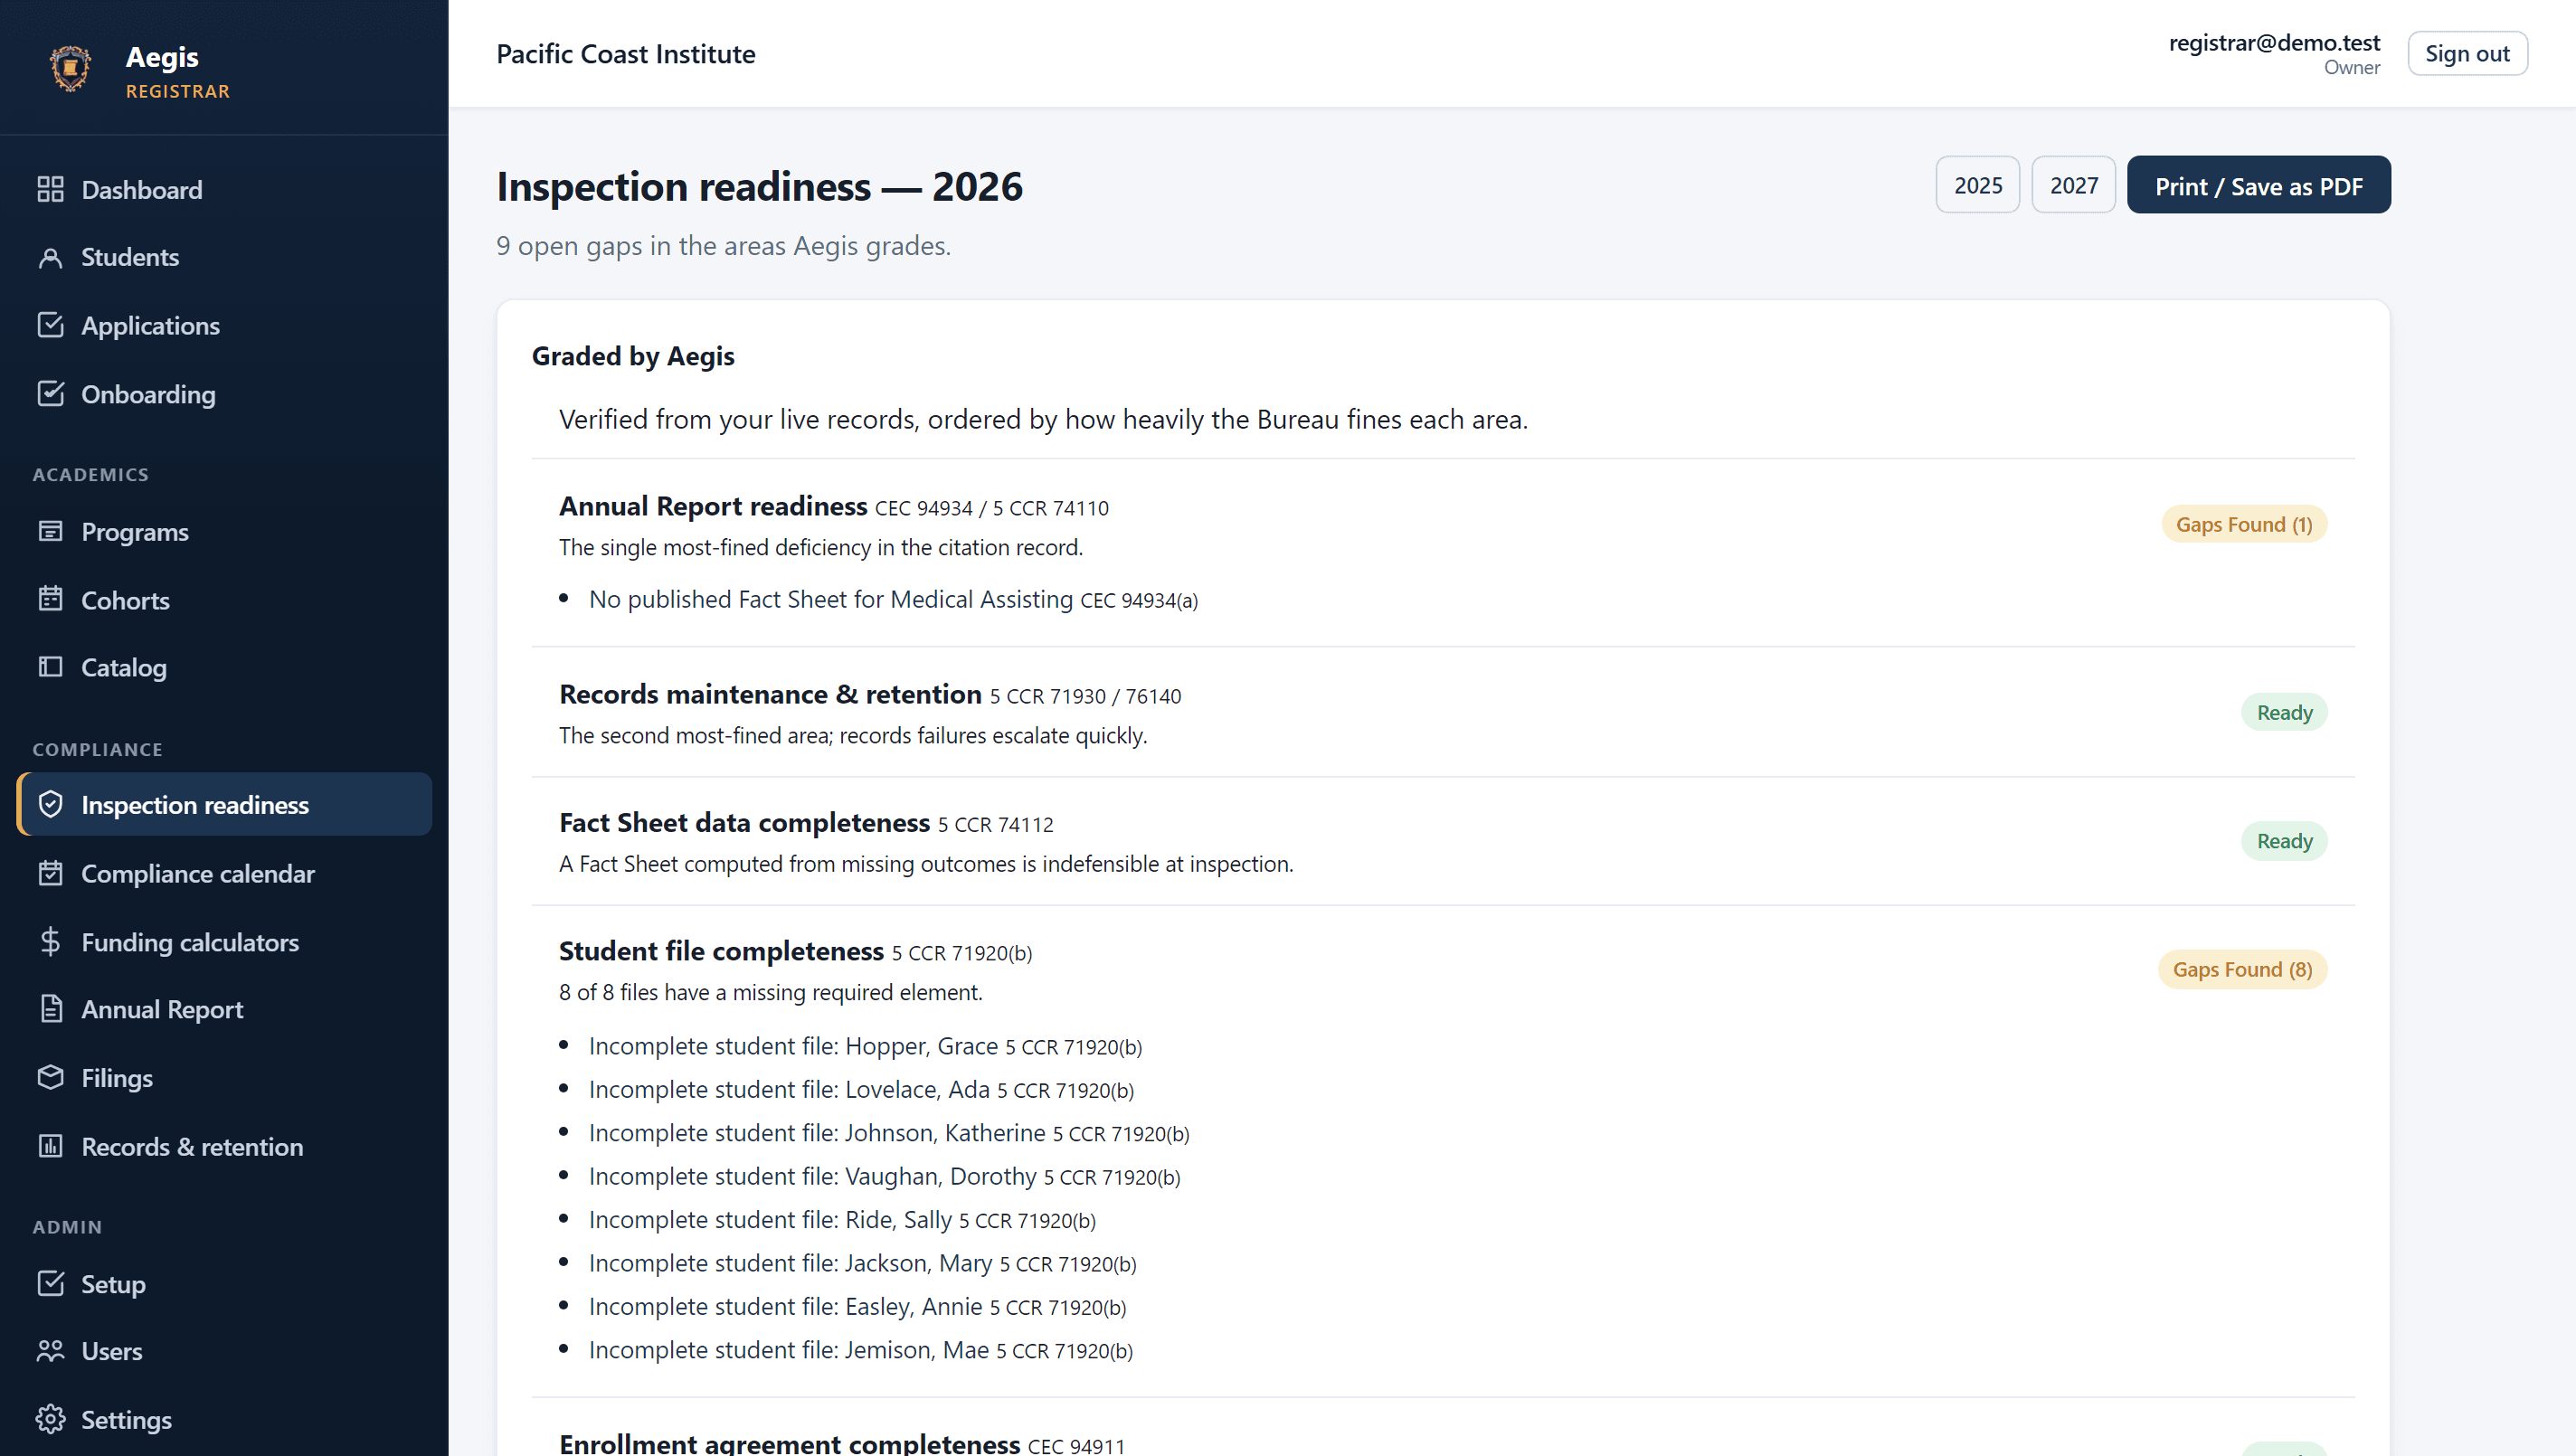Open Setup under Admin

pyautogui.click(x=224, y=1283)
